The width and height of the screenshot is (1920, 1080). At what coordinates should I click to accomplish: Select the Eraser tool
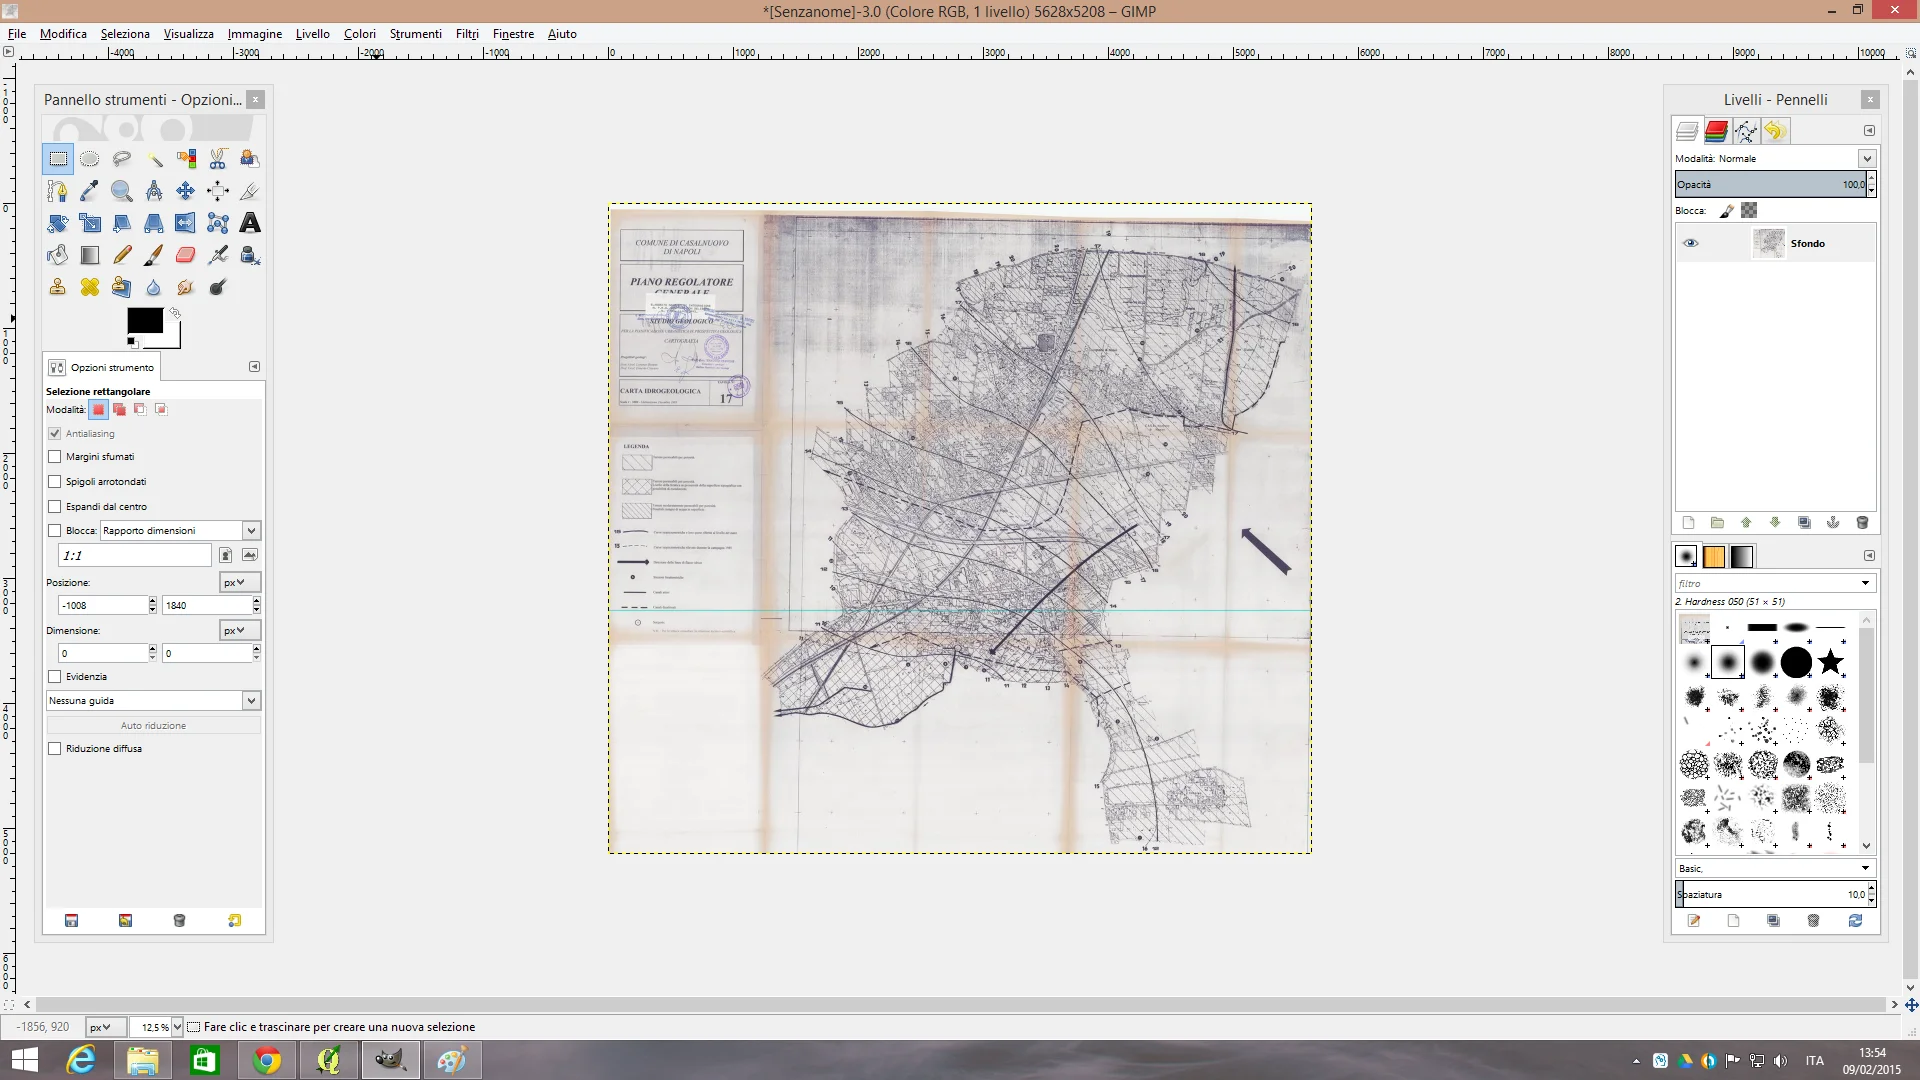click(x=186, y=255)
